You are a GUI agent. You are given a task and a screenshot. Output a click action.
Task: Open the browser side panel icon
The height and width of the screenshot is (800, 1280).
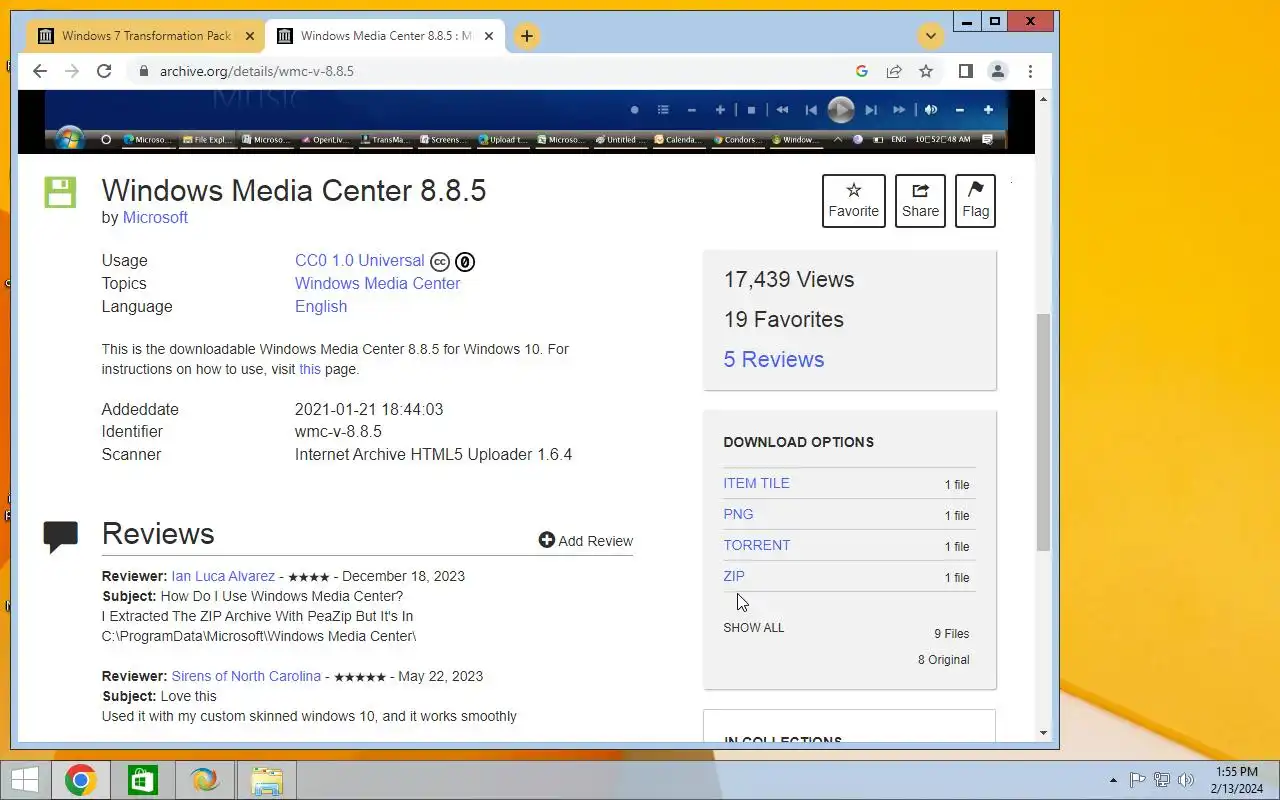(x=966, y=71)
